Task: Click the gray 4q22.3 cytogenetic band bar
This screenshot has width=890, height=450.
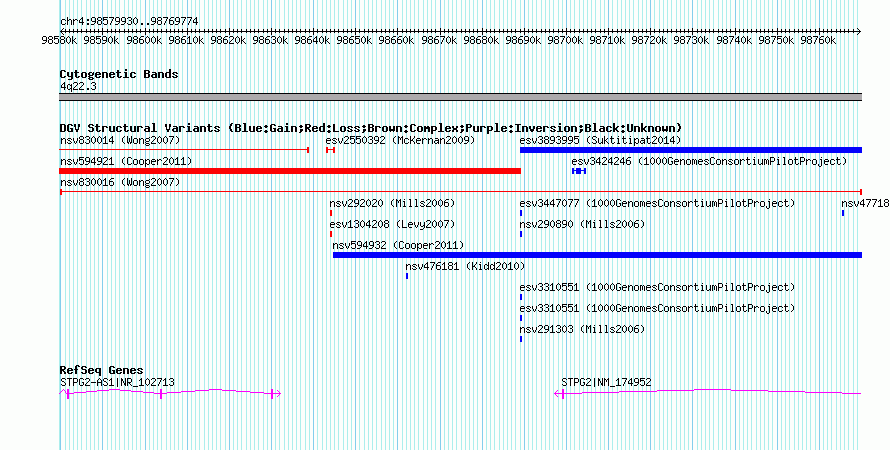Action: click(461, 97)
